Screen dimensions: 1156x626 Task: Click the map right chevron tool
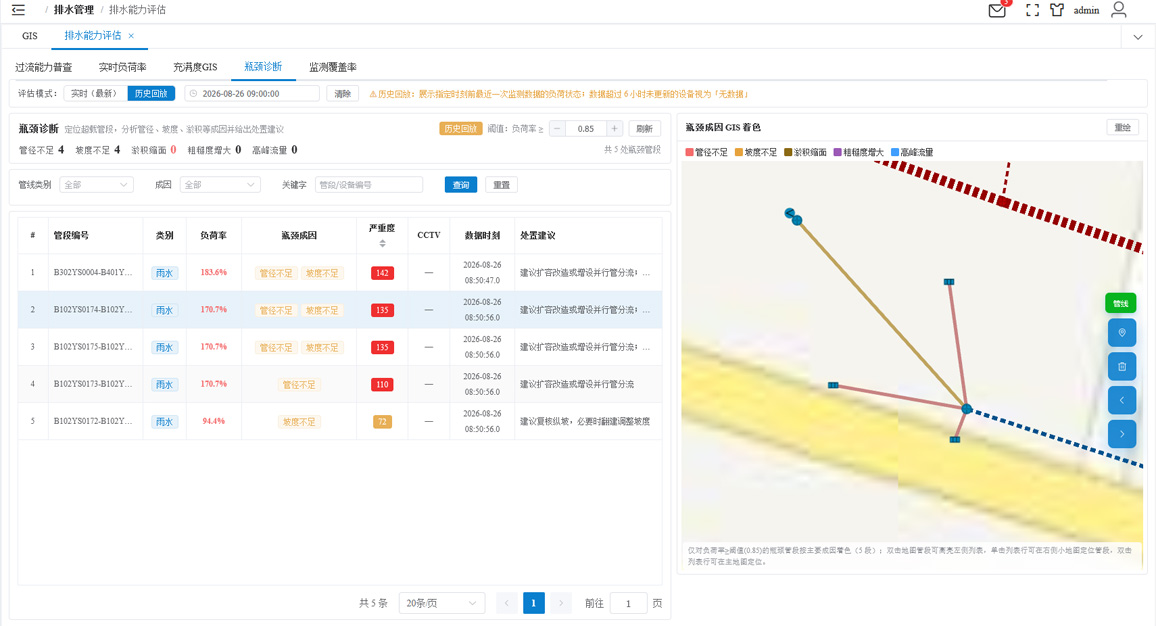tap(1122, 434)
